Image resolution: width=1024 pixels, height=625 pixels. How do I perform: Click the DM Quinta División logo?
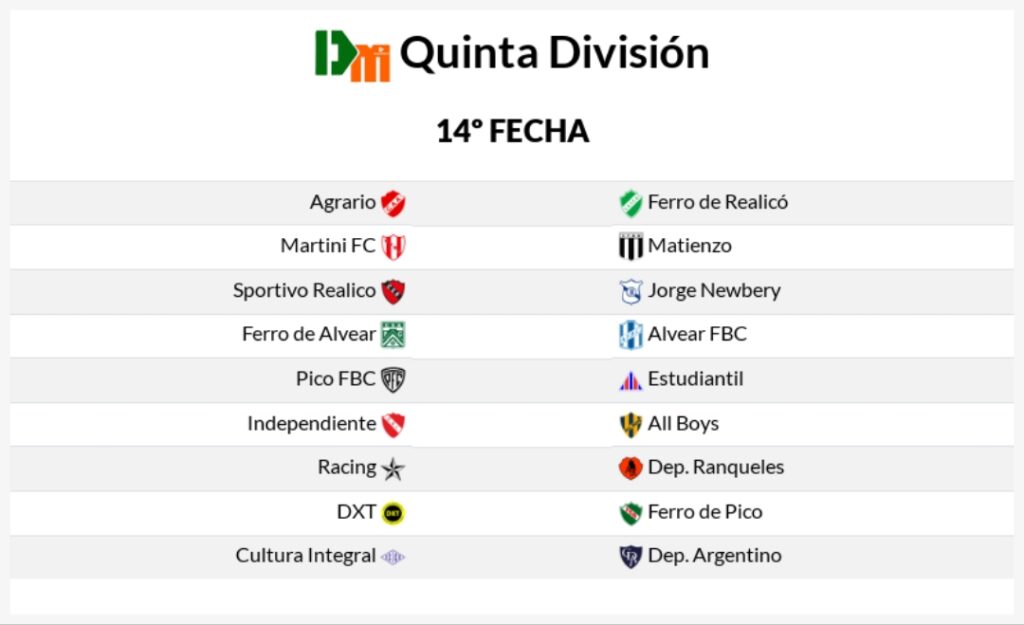[x=353, y=55]
